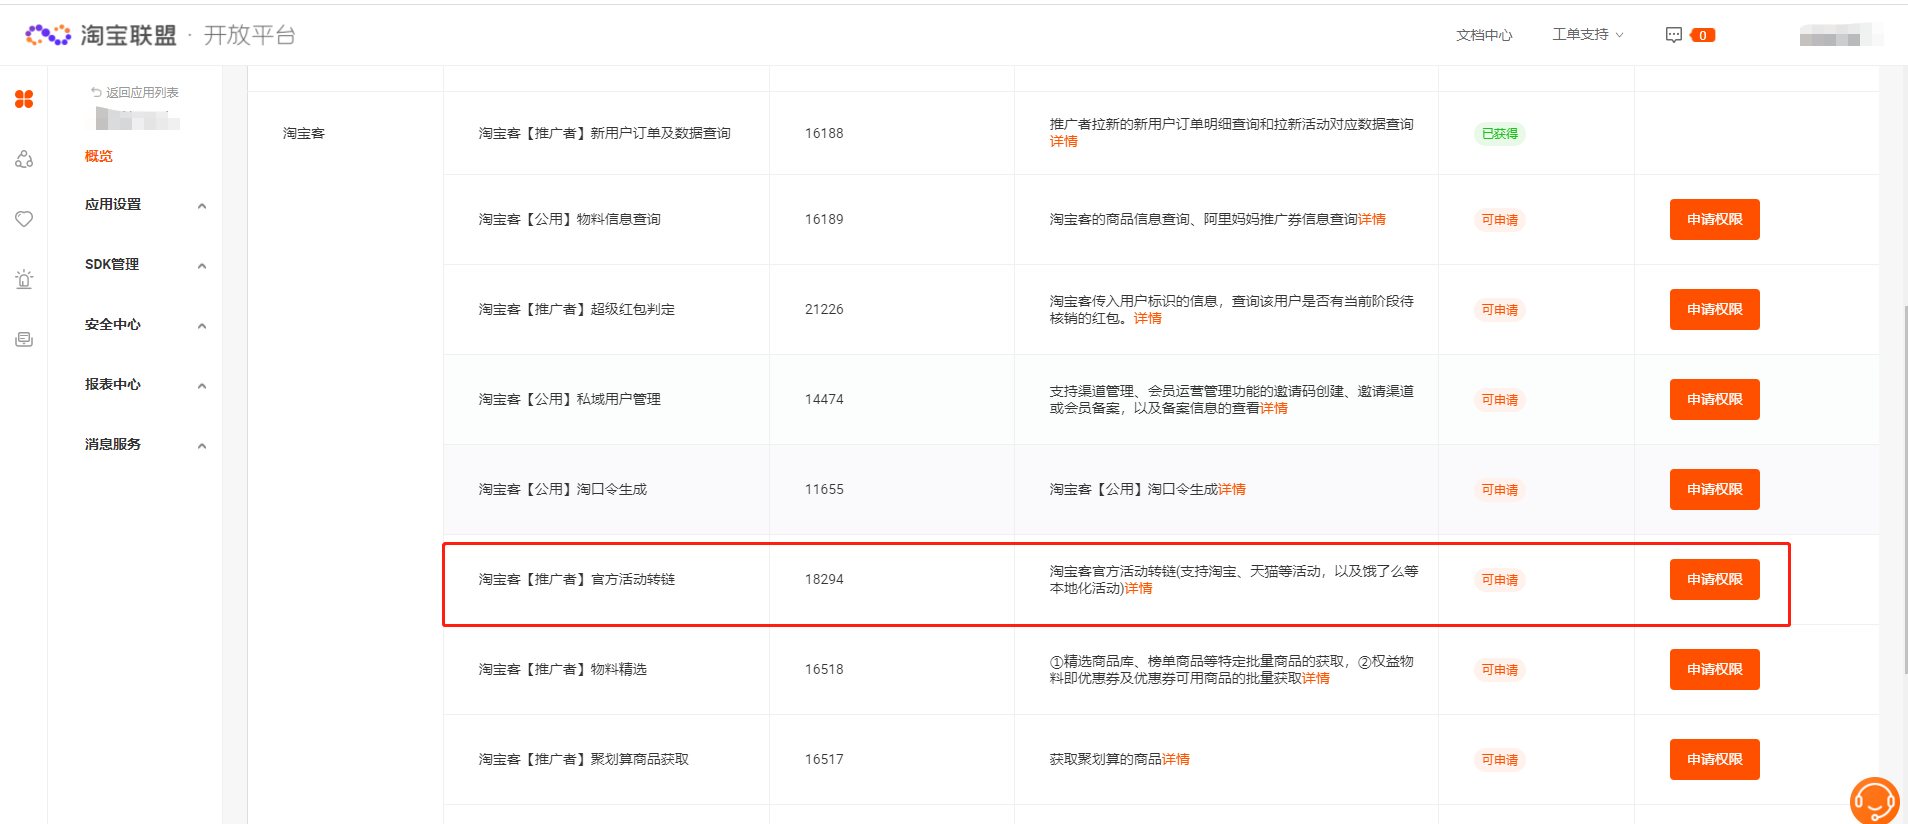Viewport: 1908px width, 824px height.
Task: Open the 报表中心 menu item
Action: pos(113,384)
